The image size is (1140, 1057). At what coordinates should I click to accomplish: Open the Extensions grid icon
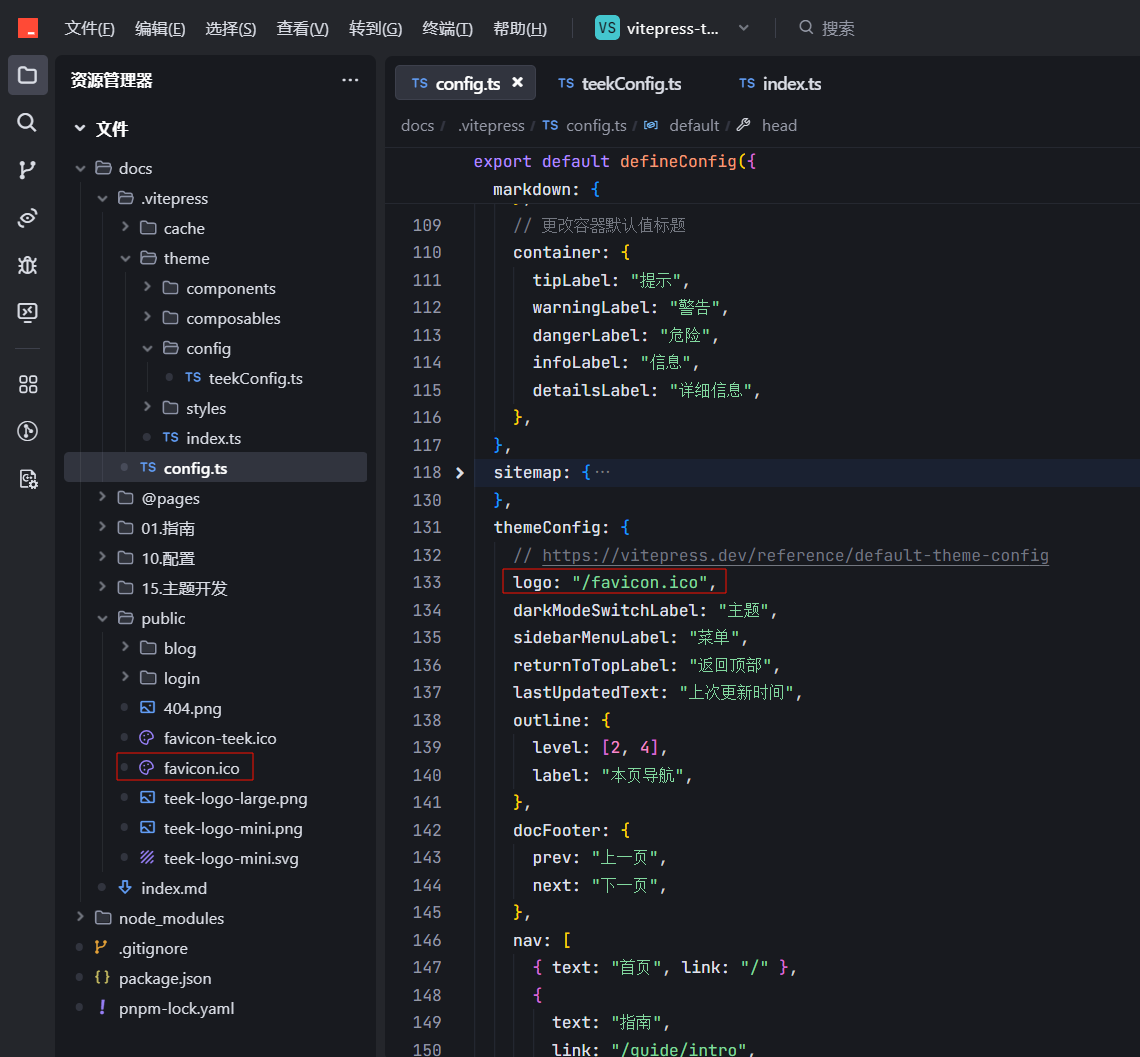click(28, 384)
